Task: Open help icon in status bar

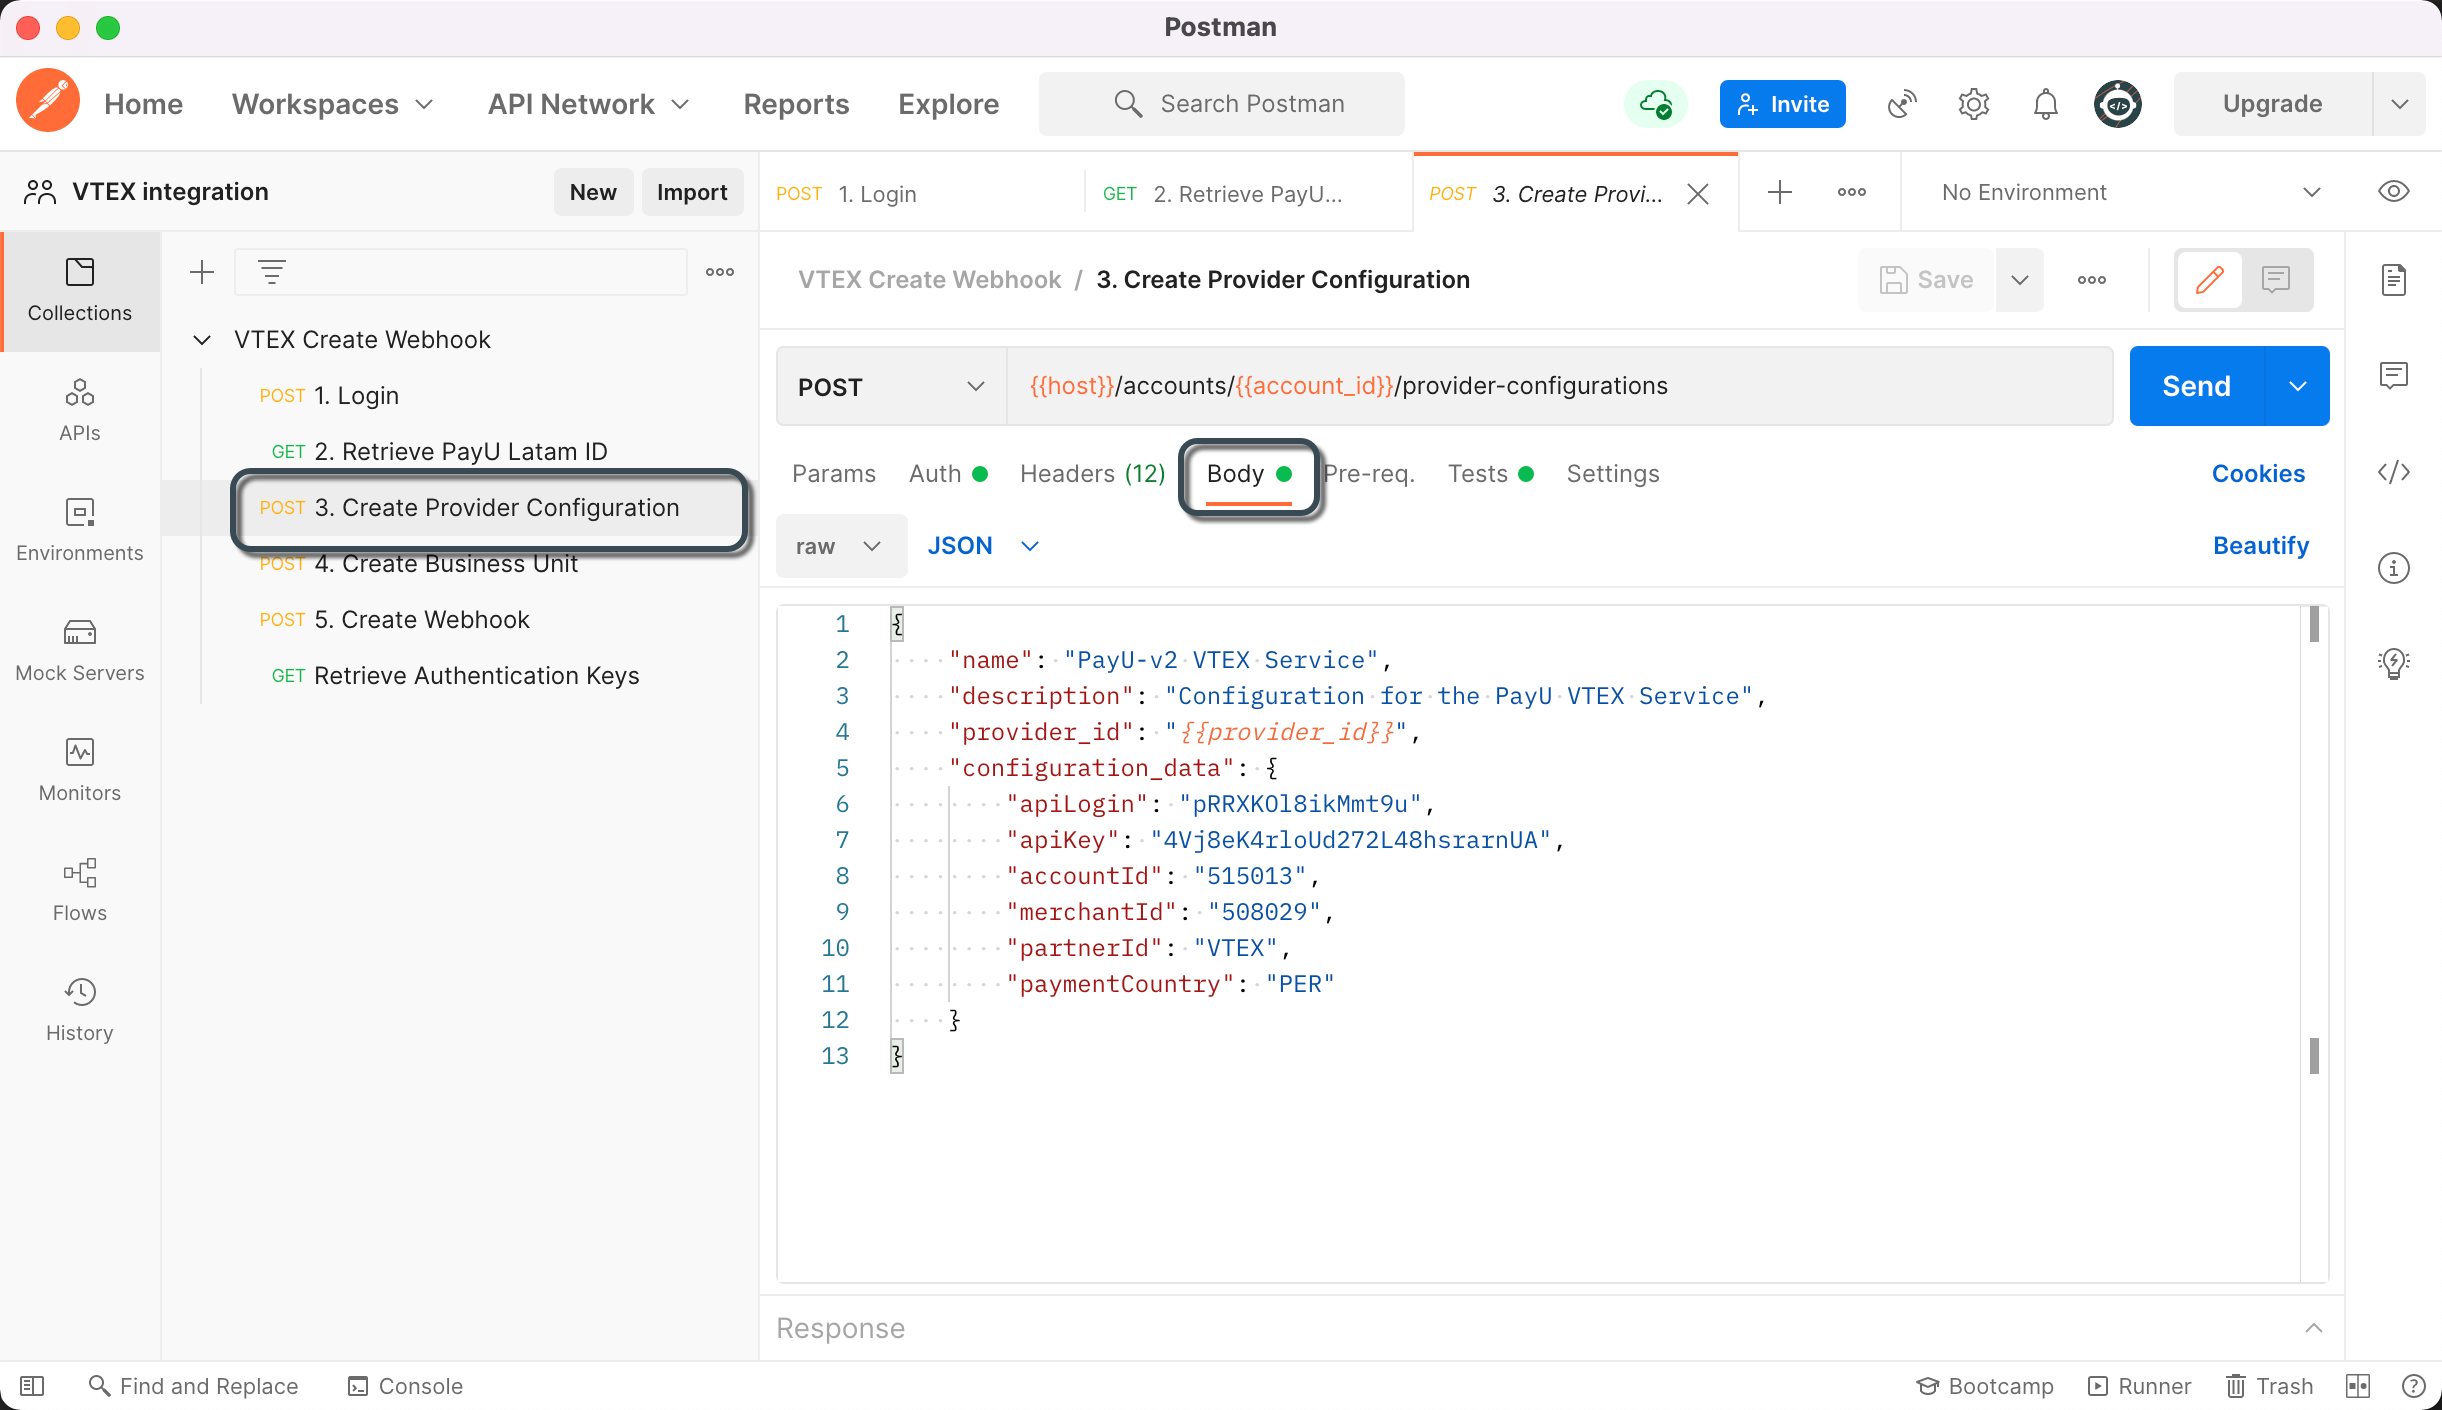Action: (x=2414, y=1386)
